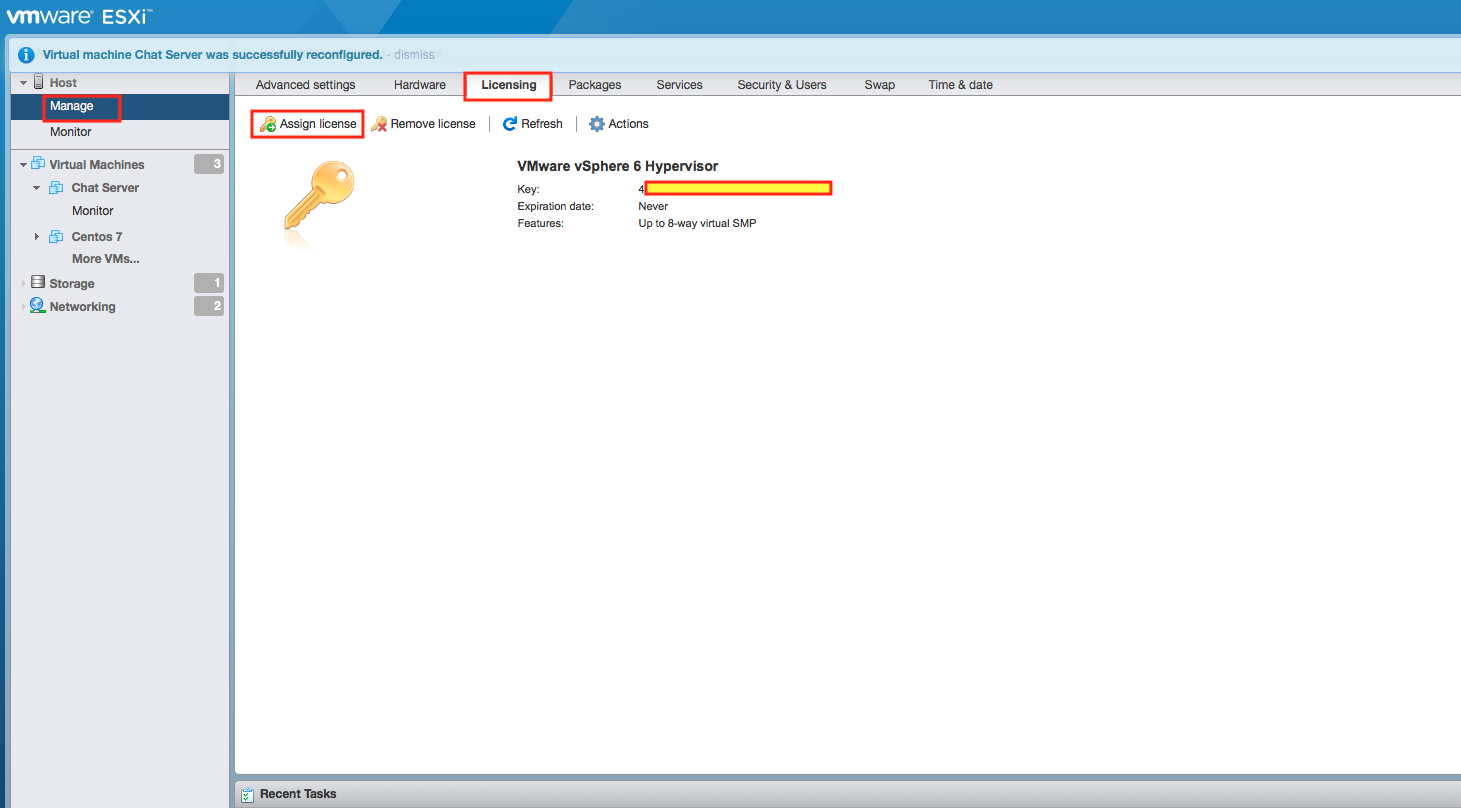Open More VMs... in navigator
The height and width of the screenshot is (808, 1461).
click(x=106, y=259)
